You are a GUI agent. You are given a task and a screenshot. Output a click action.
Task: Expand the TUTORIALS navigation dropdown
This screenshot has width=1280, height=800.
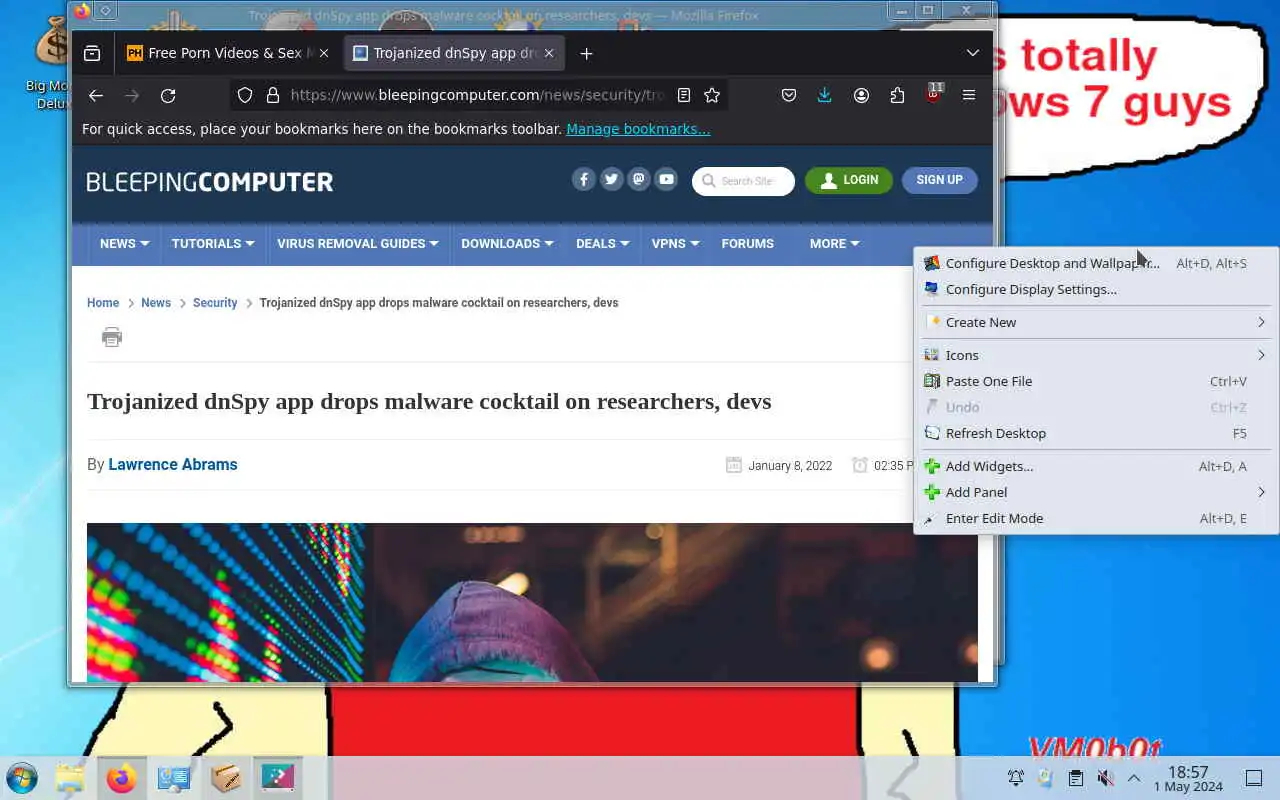[x=213, y=243]
